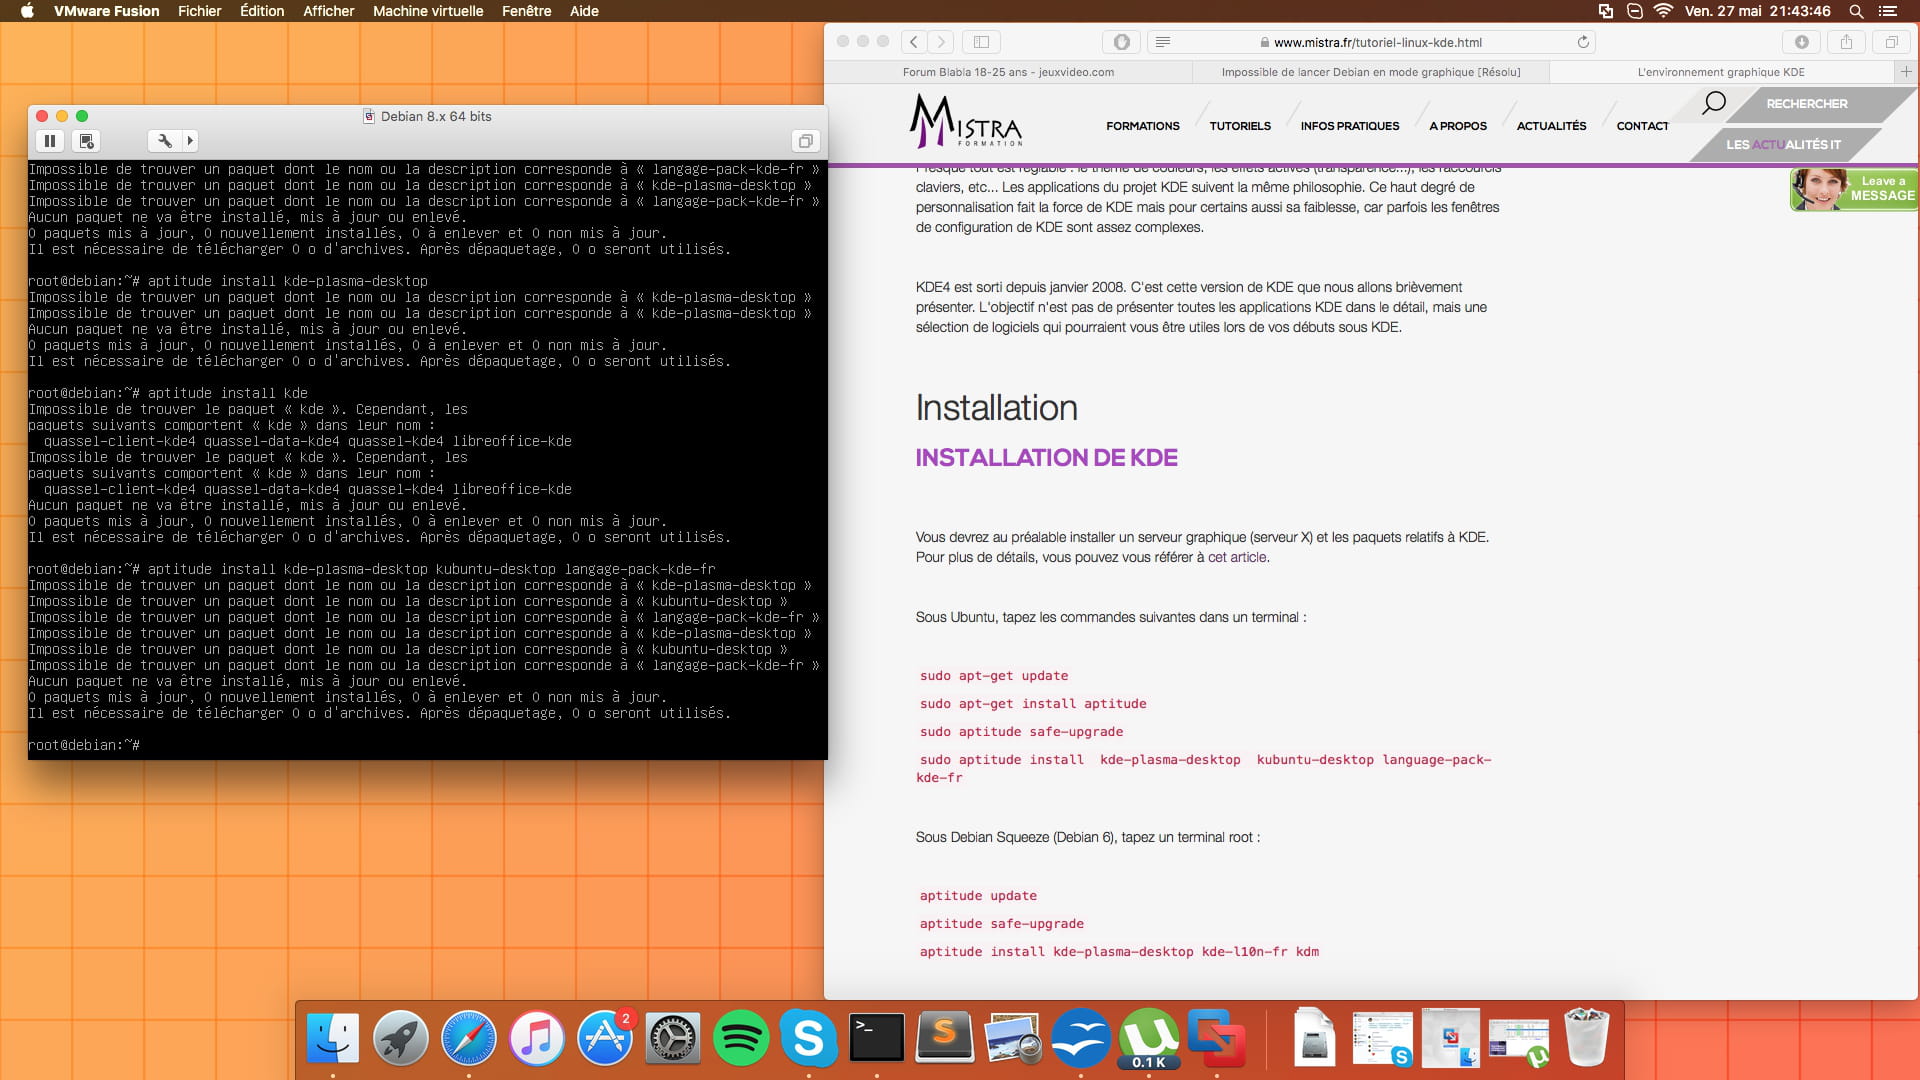1920x1080 pixels.
Task: Open the Apple menu
Action: tap(27, 11)
